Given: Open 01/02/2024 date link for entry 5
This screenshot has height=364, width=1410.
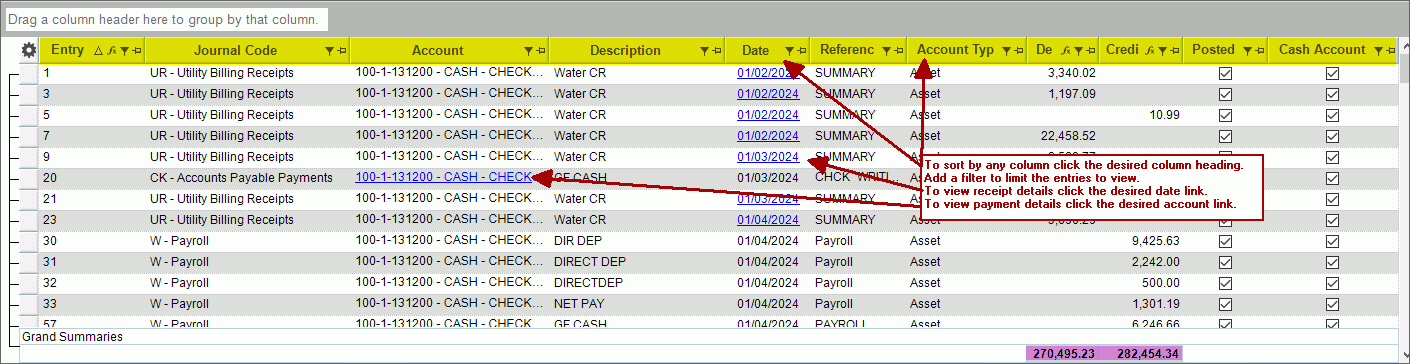Looking at the screenshot, I should [x=768, y=115].
